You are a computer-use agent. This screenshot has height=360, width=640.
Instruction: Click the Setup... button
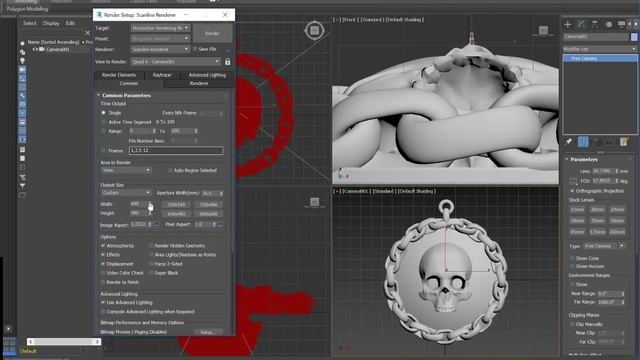(208, 332)
